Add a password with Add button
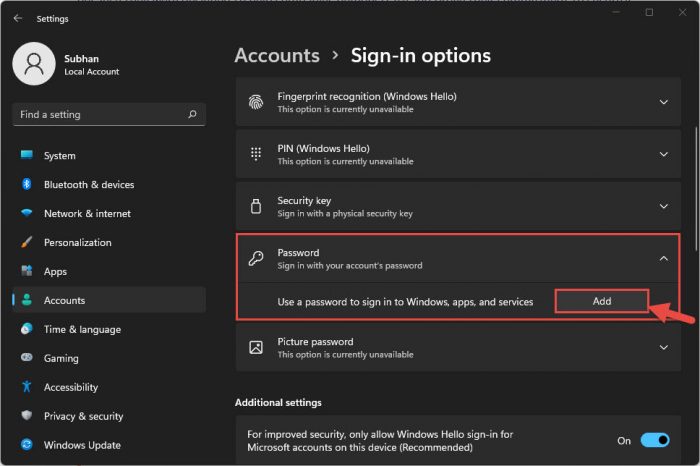This screenshot has width=700, height=466. (x=602, y=301)
